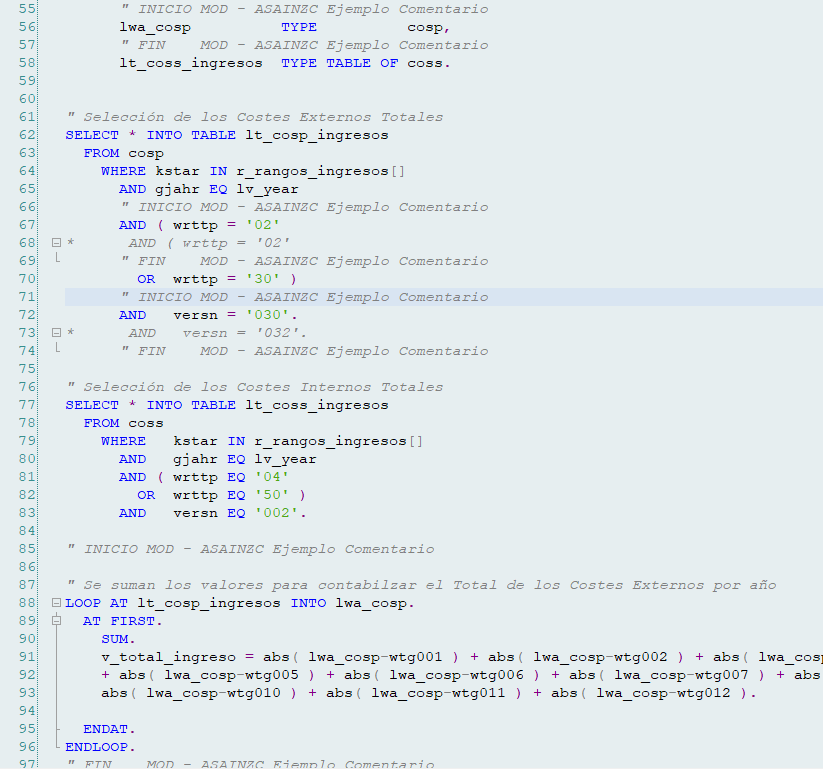Click 'lwa_cosp-wtg012' on line 93
823x769 pixels.
(663, 693)
